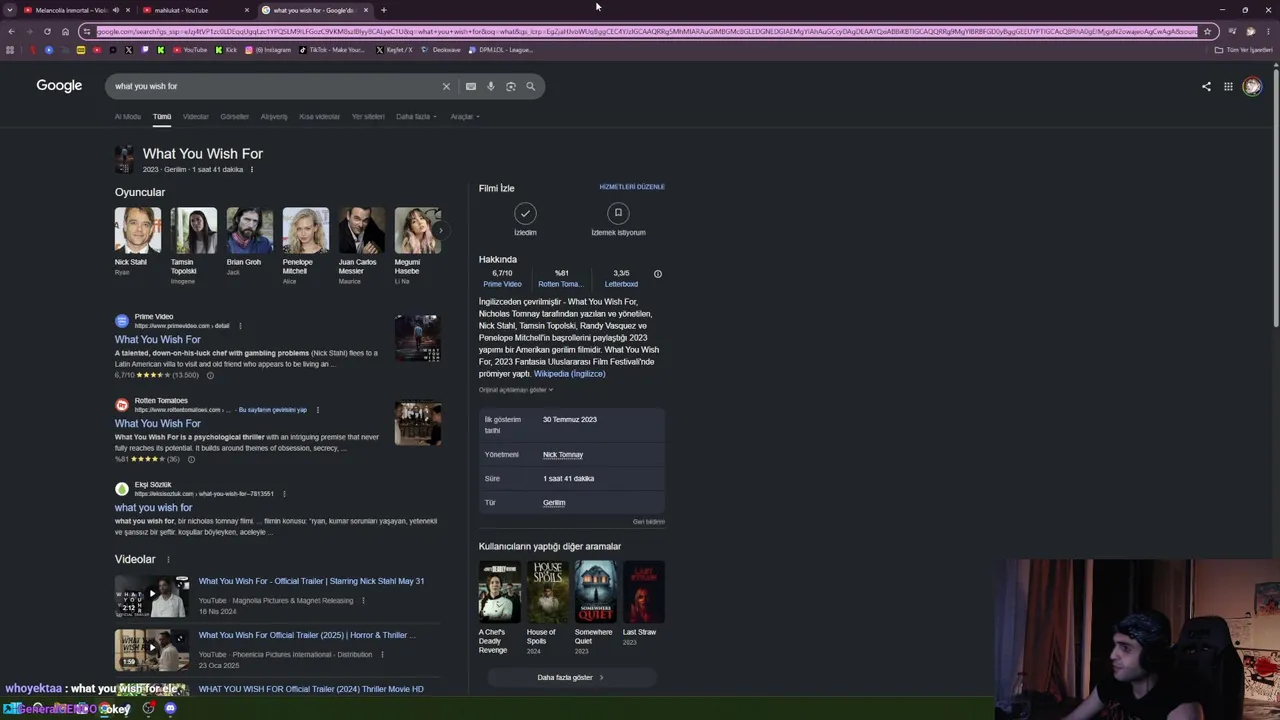This screenshot has width=1280, height=720.
Task: Bookmark this page with the star
Action: pyautogui.click(x=1207, y=31)
